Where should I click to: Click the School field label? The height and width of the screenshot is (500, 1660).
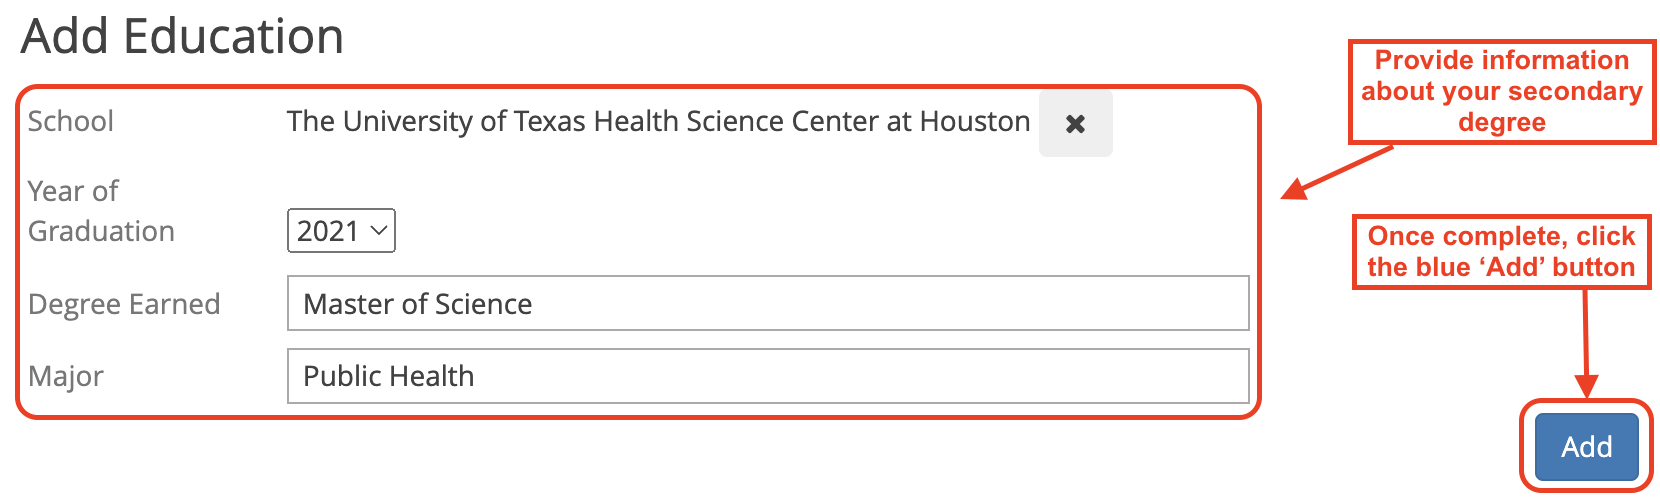pos(70,121)
